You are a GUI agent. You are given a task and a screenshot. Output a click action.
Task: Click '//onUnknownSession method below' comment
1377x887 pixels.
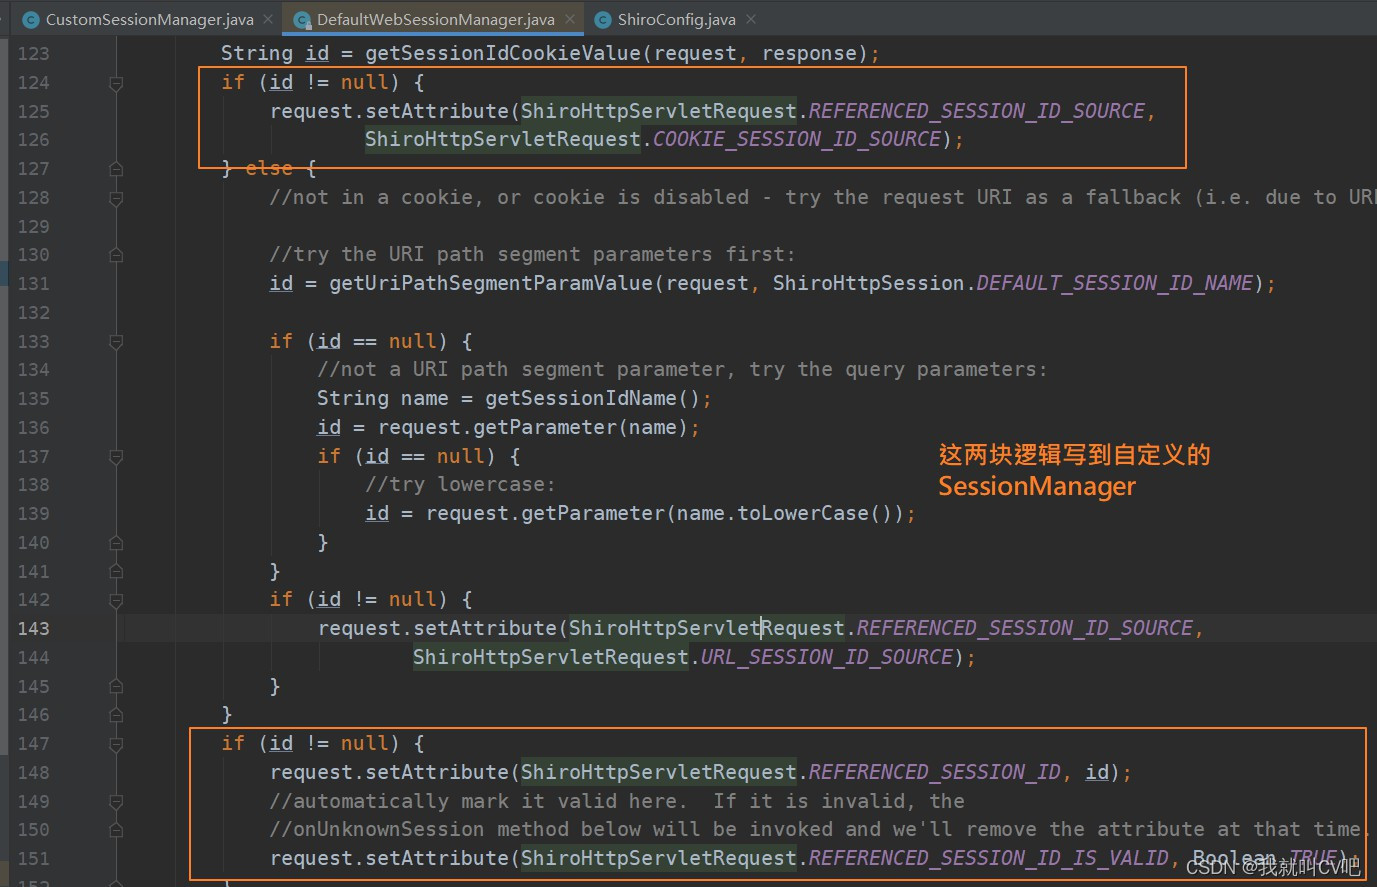click(820, 830)
